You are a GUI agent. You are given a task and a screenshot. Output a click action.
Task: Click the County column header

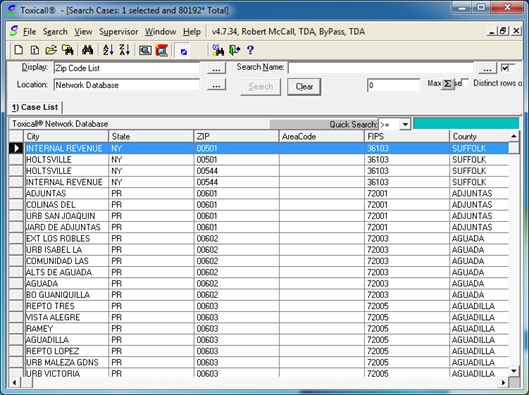tap(479, 137)
